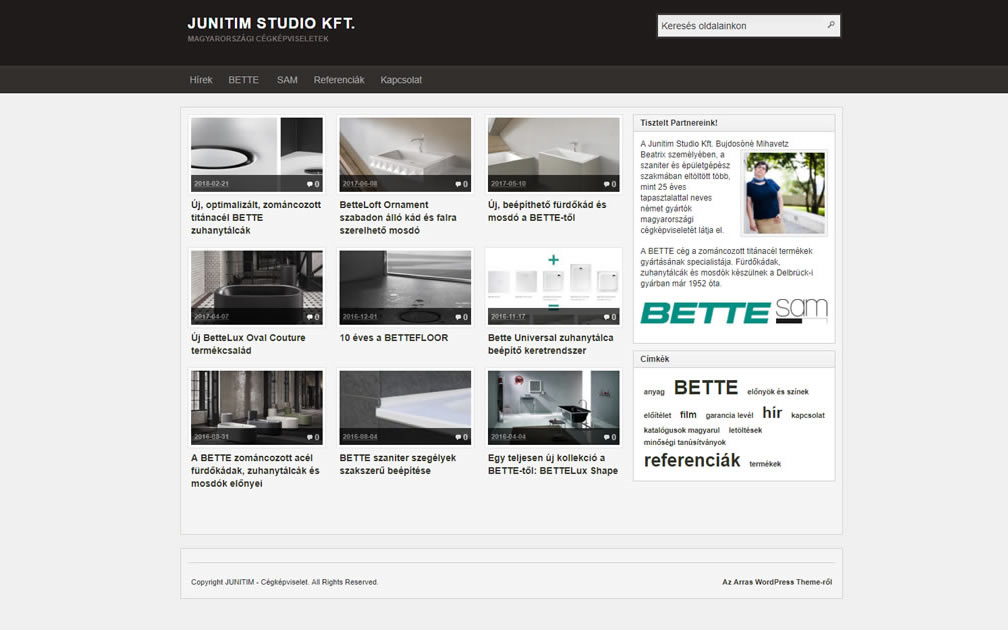Image resolution: width=1008 pixels, height=630 pixels.
Task: Click the 2016-04-04 date label
Action: pos(508,437)
